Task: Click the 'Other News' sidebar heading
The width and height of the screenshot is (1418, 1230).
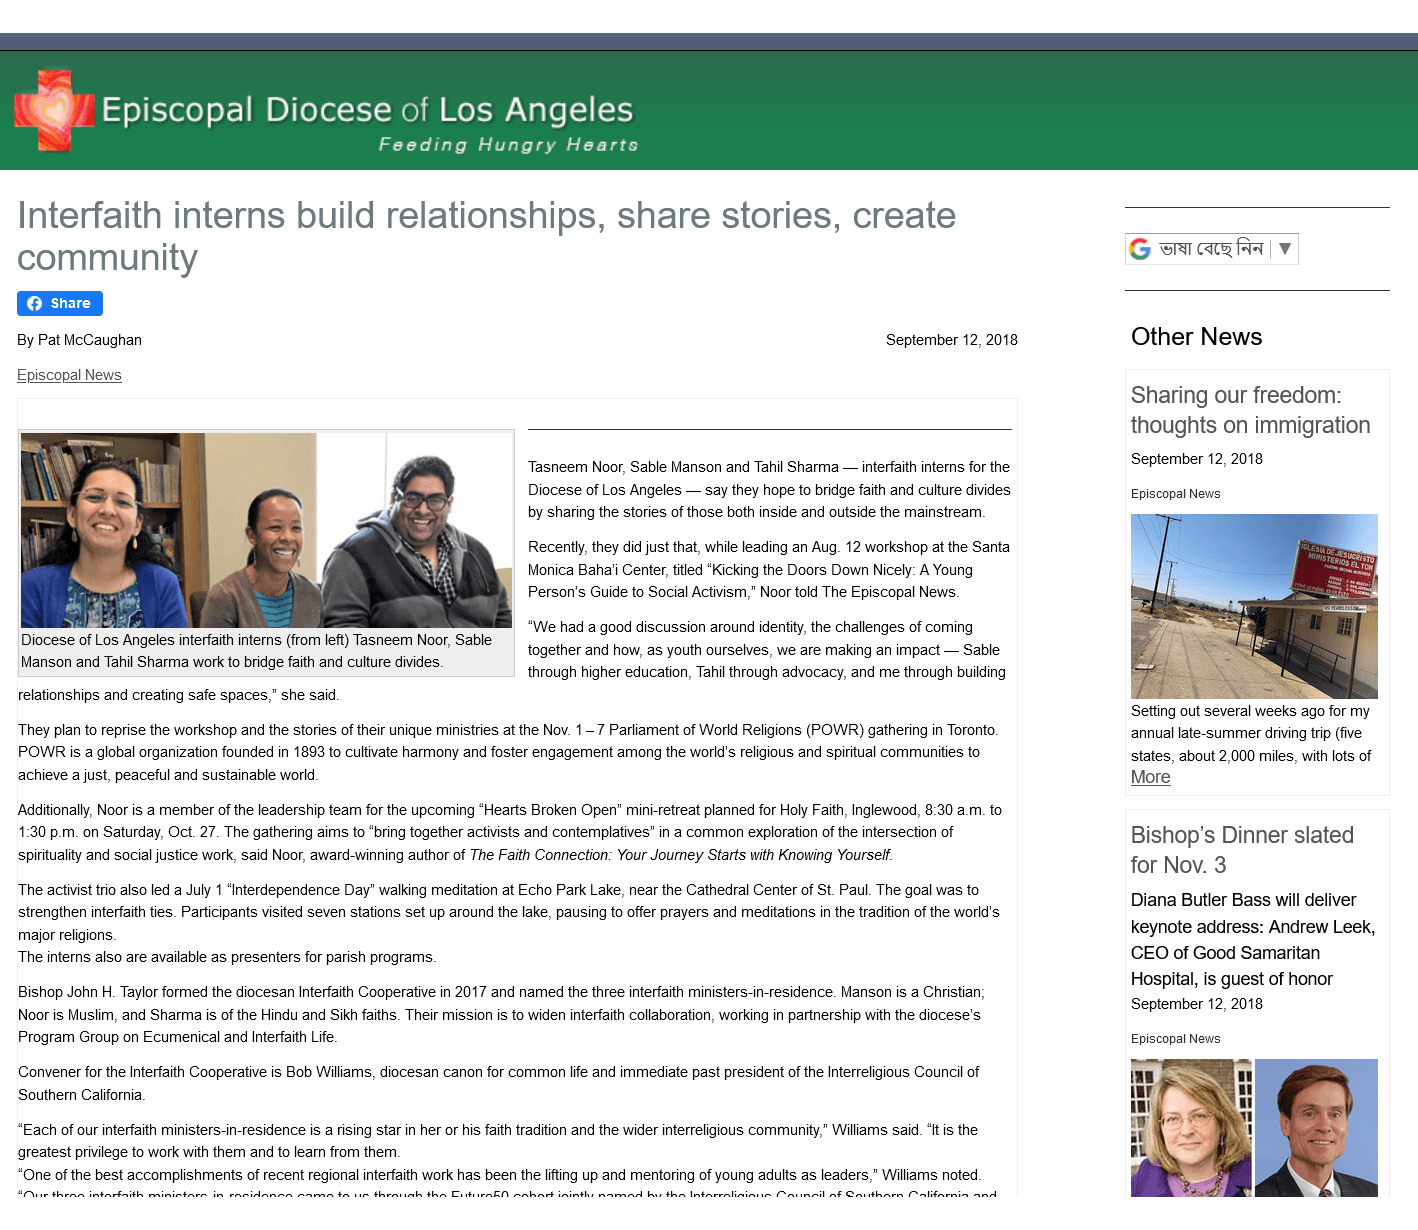Action: [1196, 337]
